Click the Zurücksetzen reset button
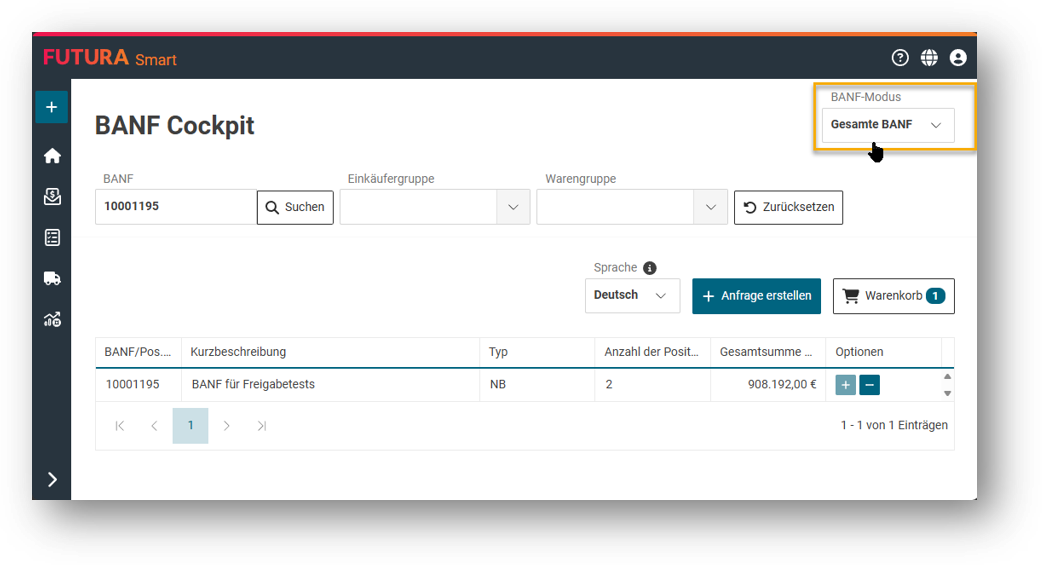Image resolution: width=1042 pixels, height=565 pixels. [x=788, y=207]
